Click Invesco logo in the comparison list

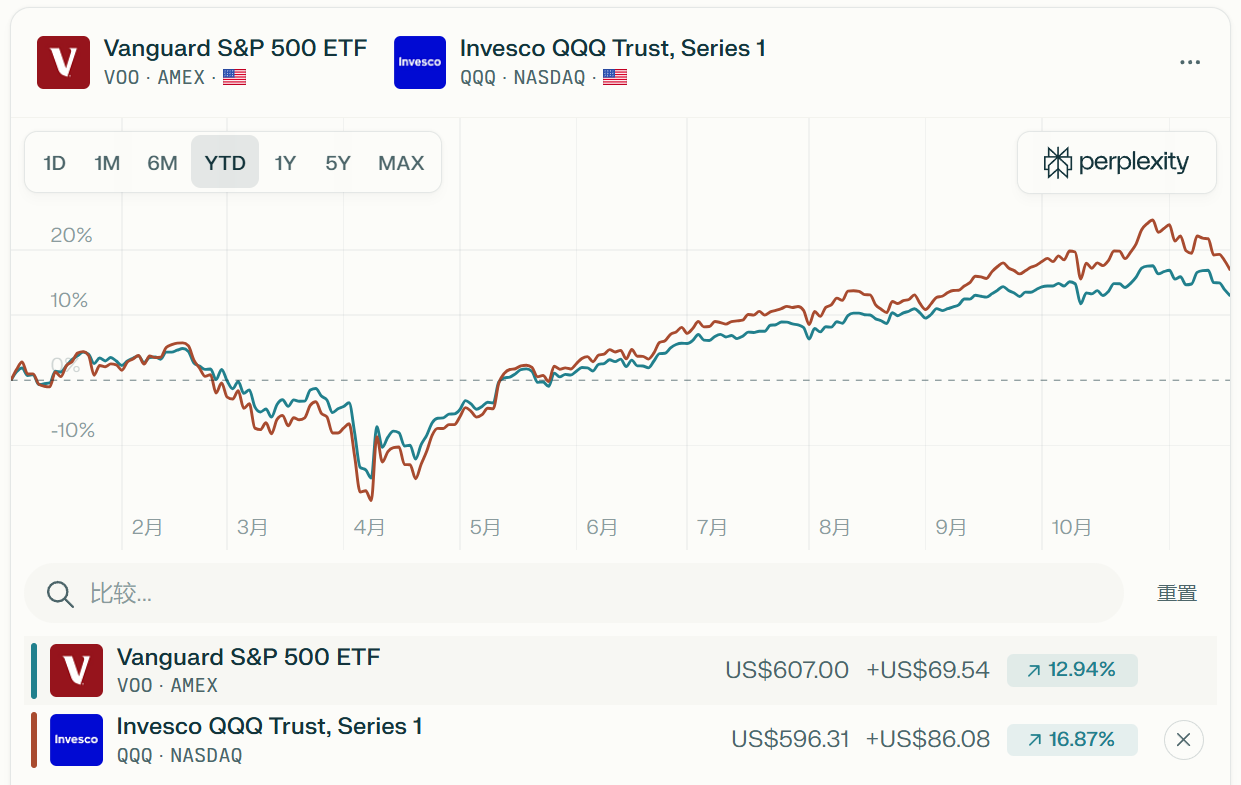click(76, 740)
